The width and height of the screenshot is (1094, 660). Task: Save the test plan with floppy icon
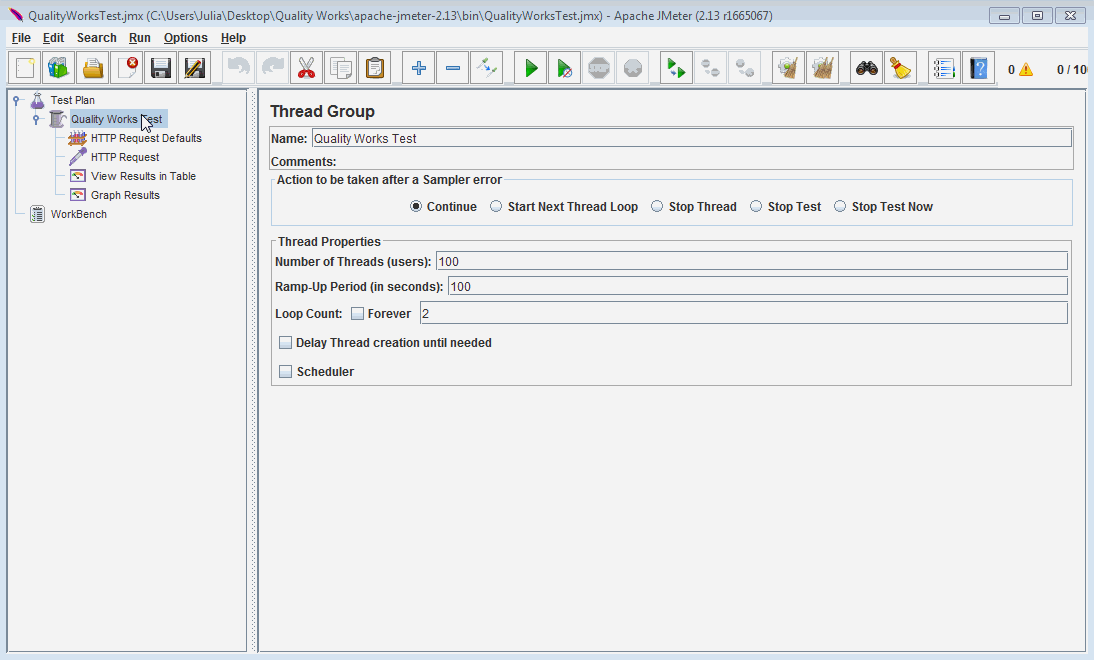pyautogui.click(x=161, y=68)
